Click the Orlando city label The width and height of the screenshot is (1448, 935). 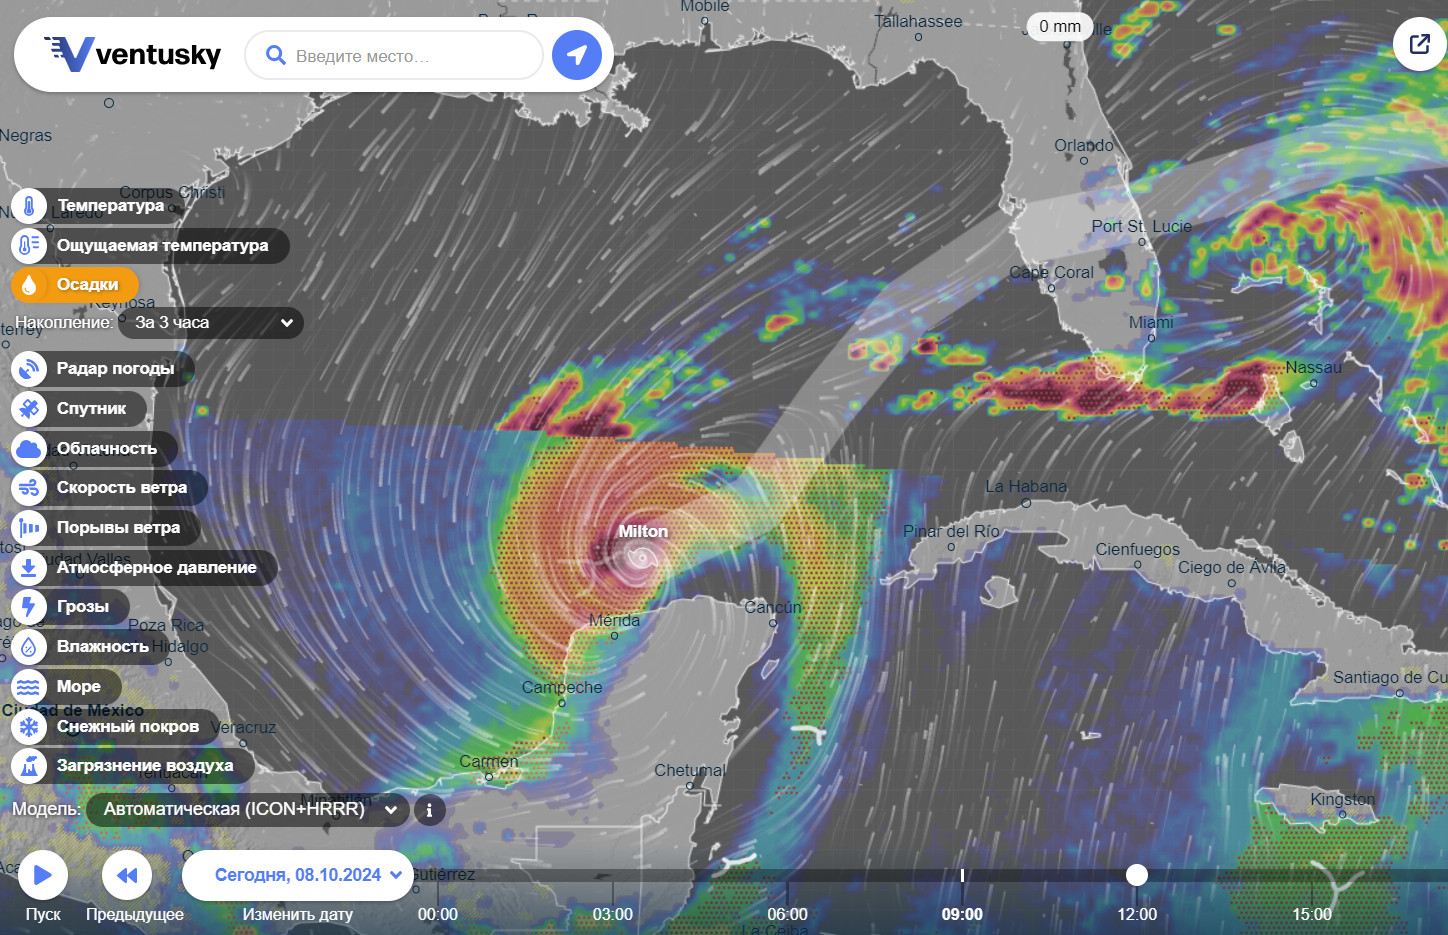pyautogui.click(x=1084, y=145)
